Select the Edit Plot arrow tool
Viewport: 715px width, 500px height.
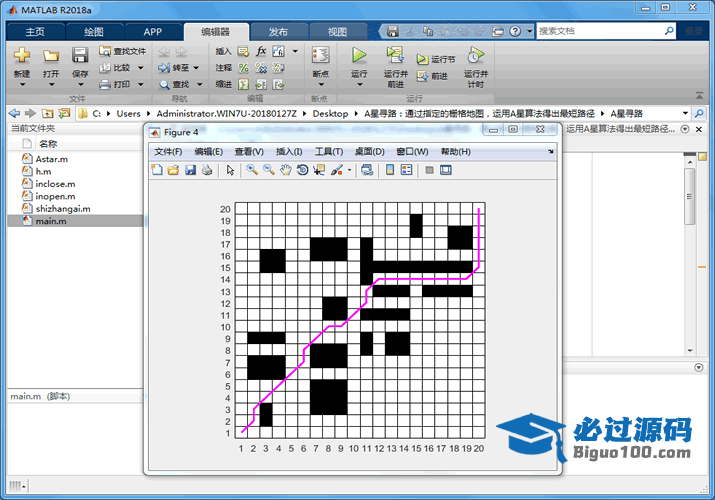pyautogui.click(x=230, y=170)
